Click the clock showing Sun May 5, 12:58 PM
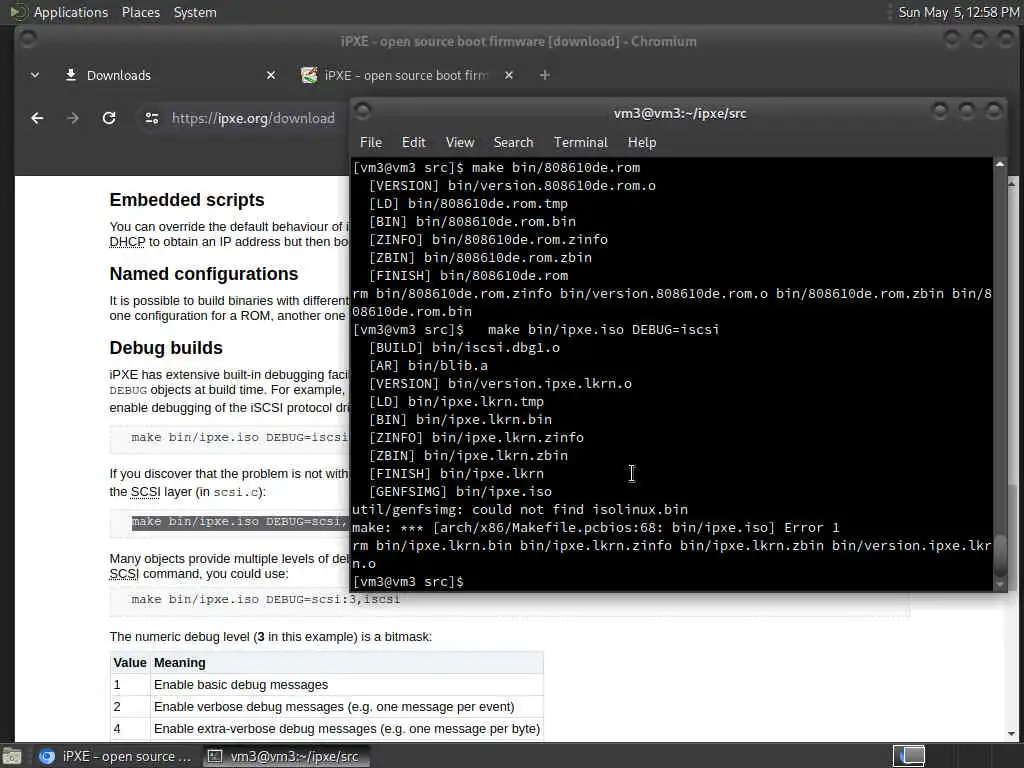 click(x=958, y=12)
